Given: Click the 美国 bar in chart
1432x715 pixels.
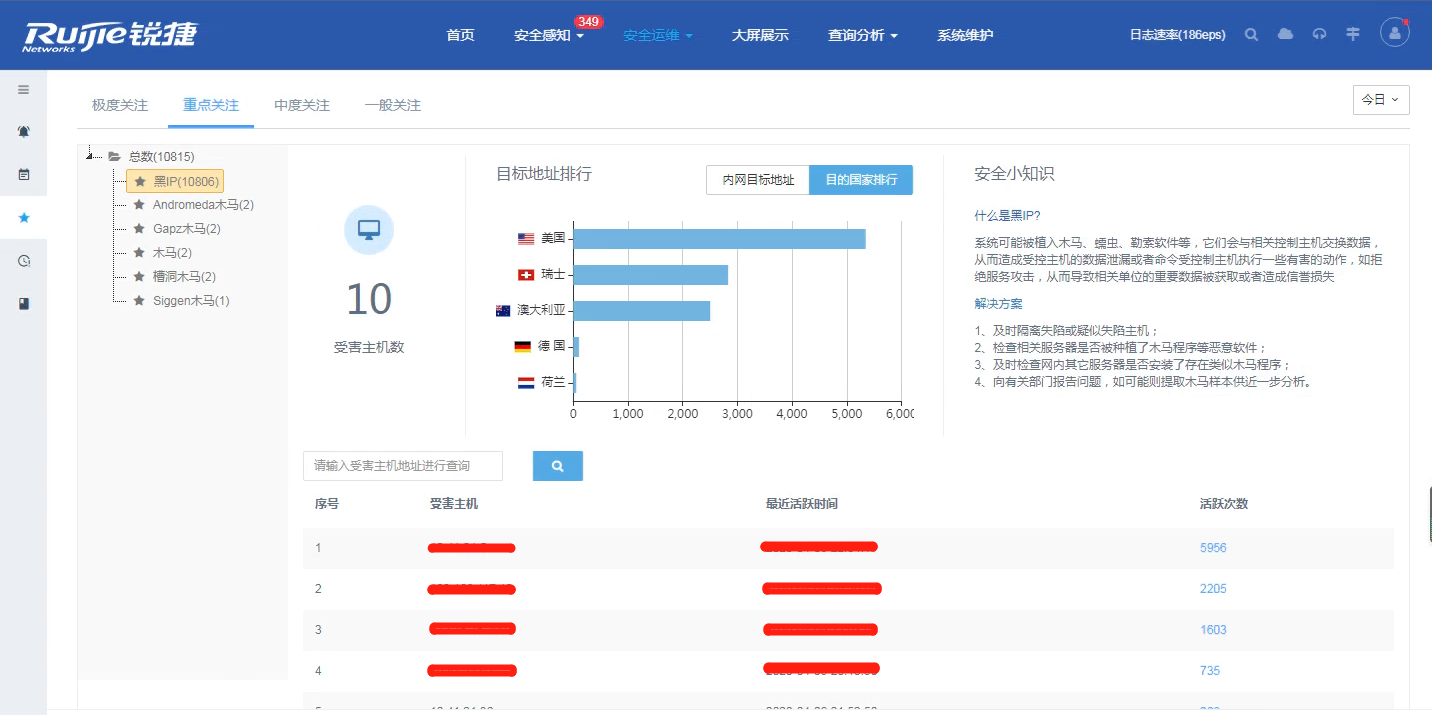Looking at the screenshot, I should (x=718, y=239).
